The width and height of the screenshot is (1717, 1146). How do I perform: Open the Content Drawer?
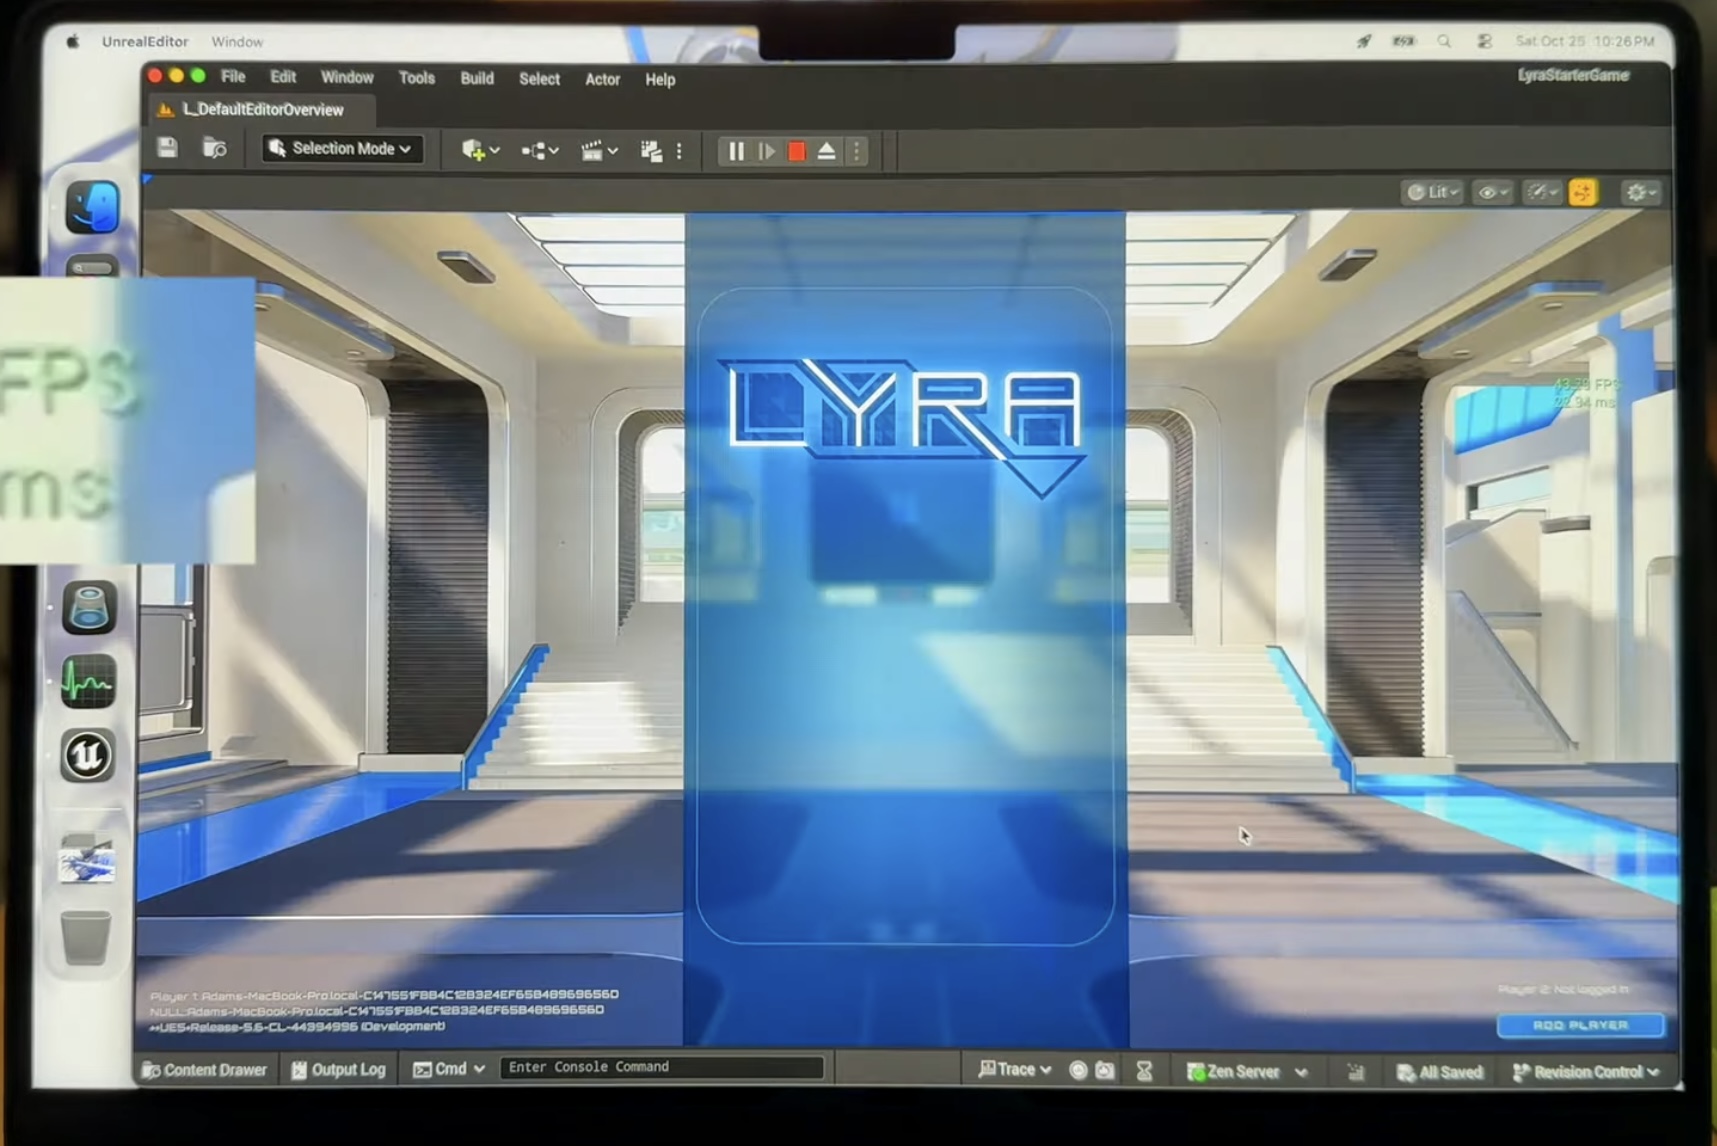205,1070
